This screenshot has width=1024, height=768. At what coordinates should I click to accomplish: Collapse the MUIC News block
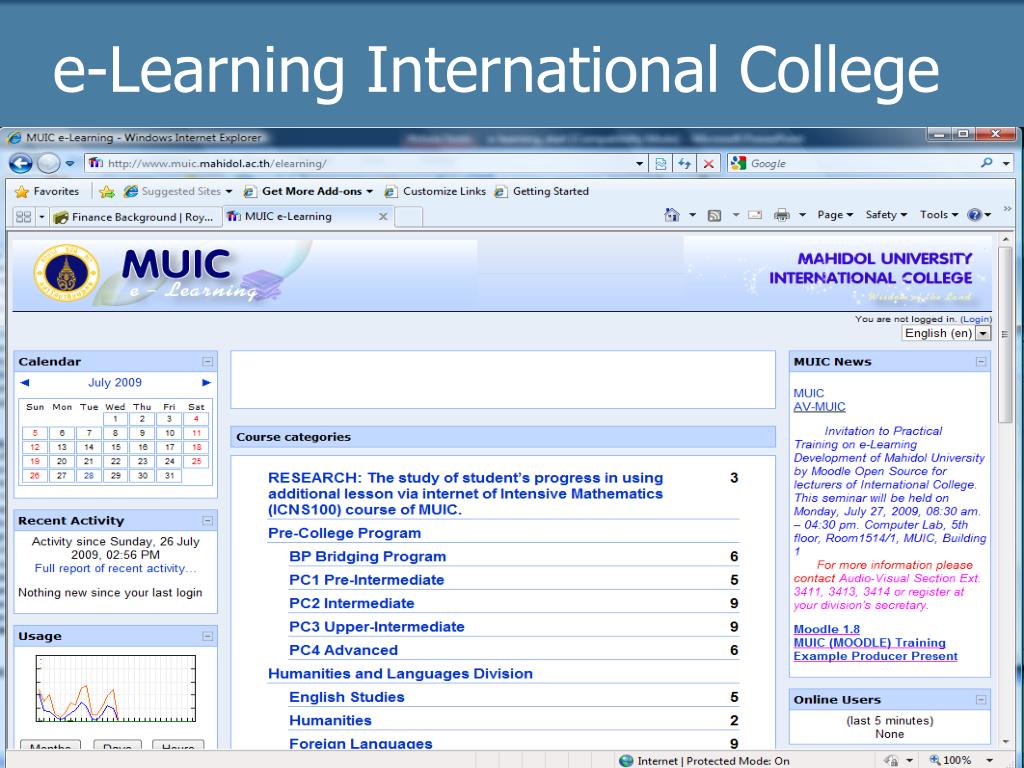[x=981, y=362]
